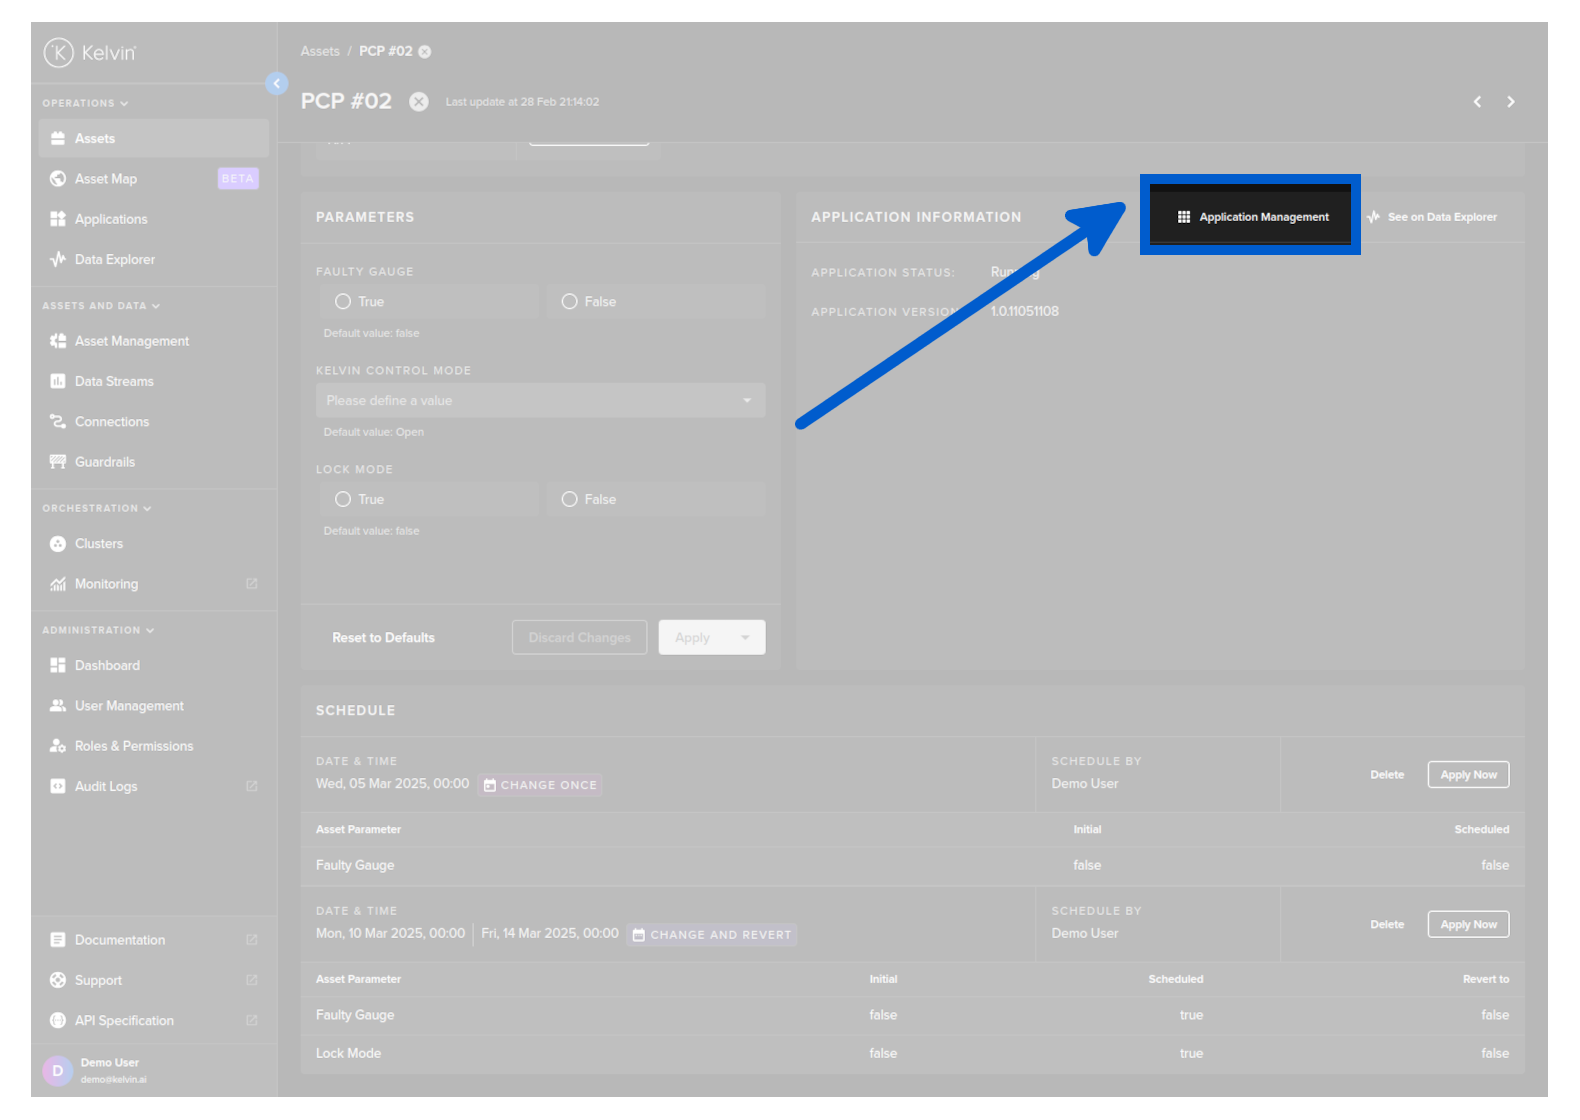Select True for Lock Mode
The image size is (1580, 1120).
tap(343, 500)
